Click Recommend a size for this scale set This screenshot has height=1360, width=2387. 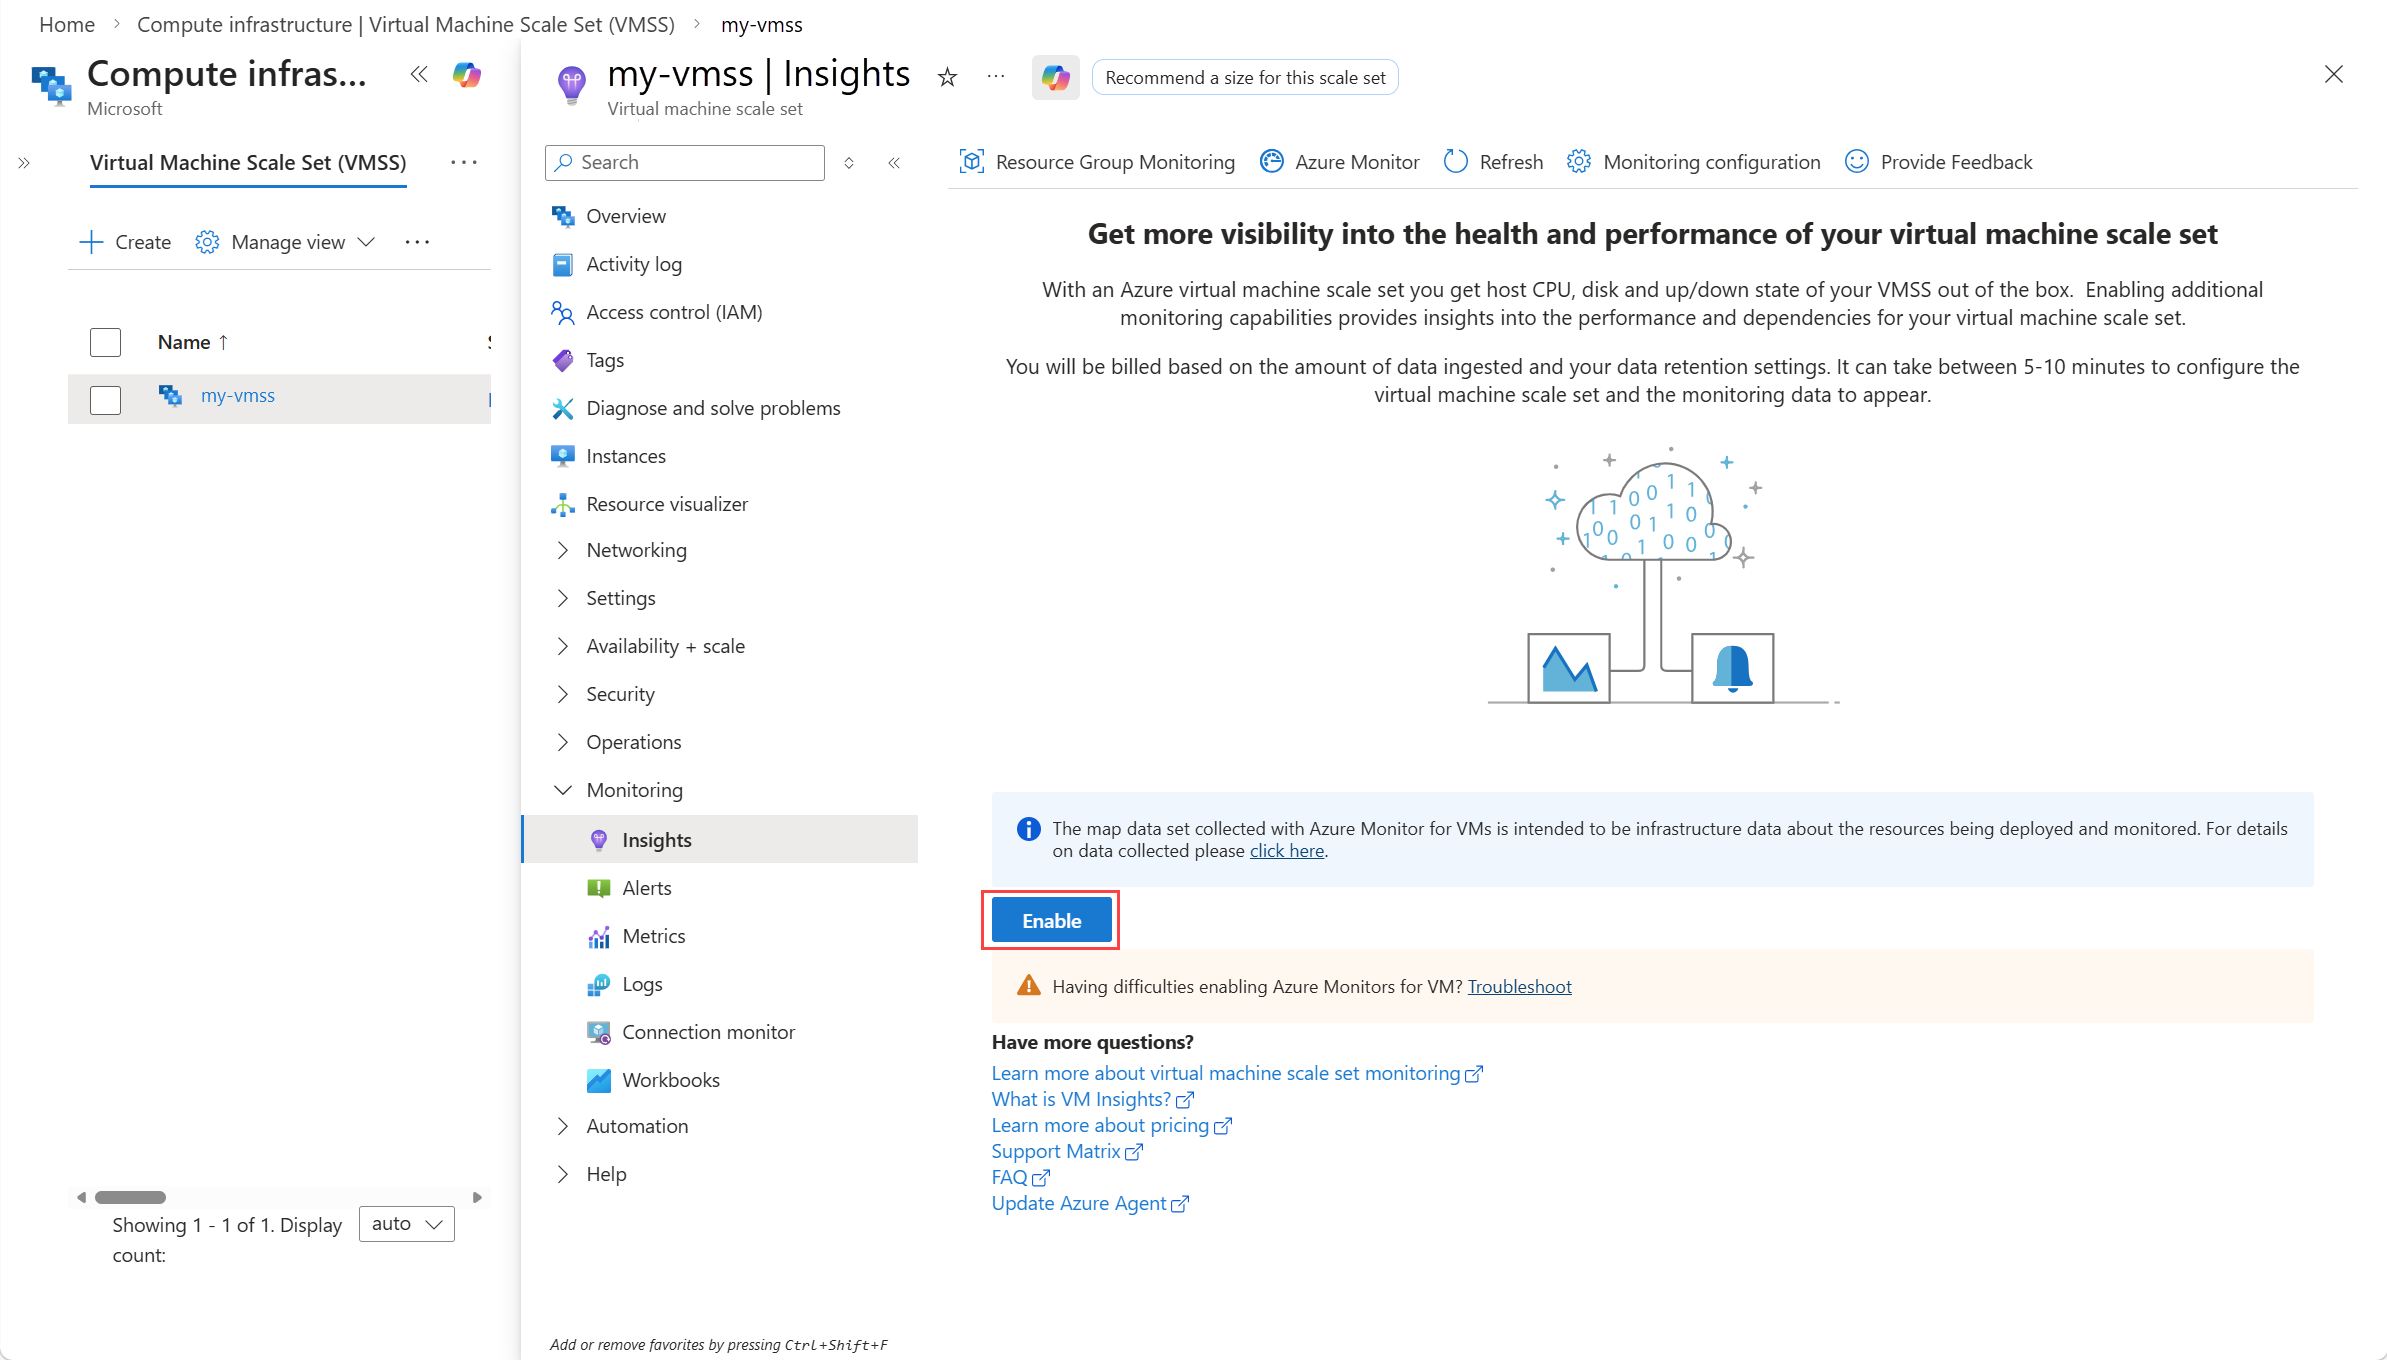click(x=1245, y=77)
